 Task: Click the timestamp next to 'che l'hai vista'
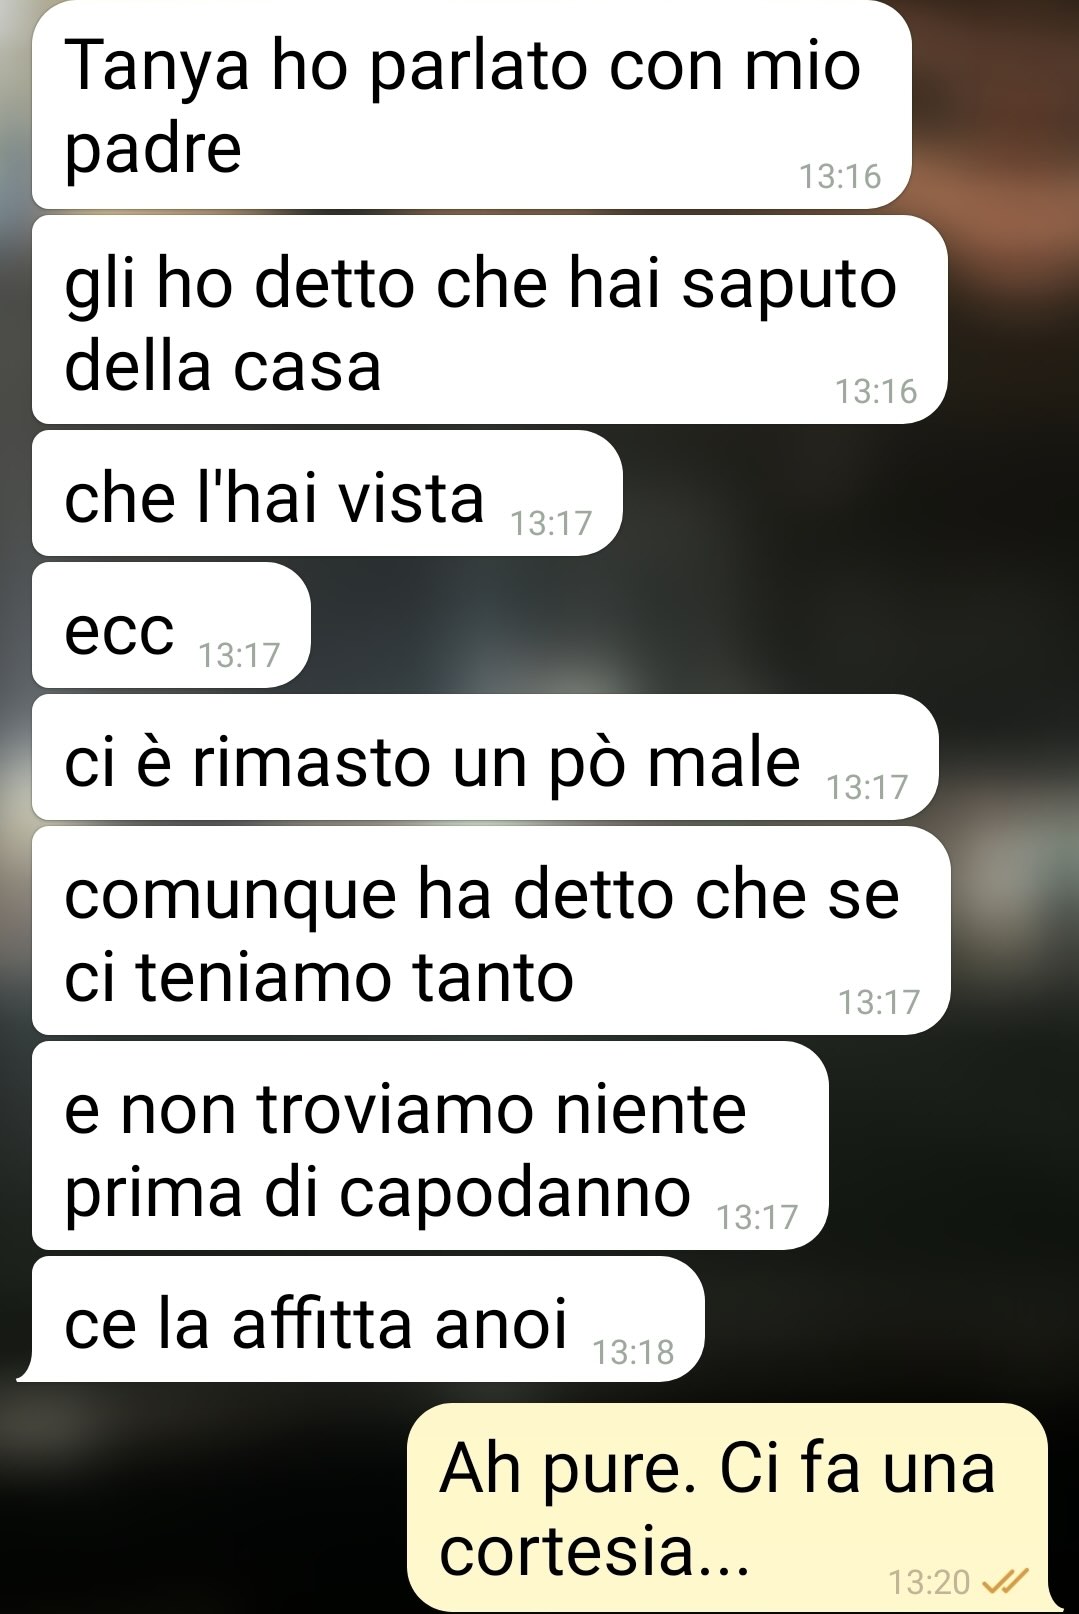[x=551, y=523]
